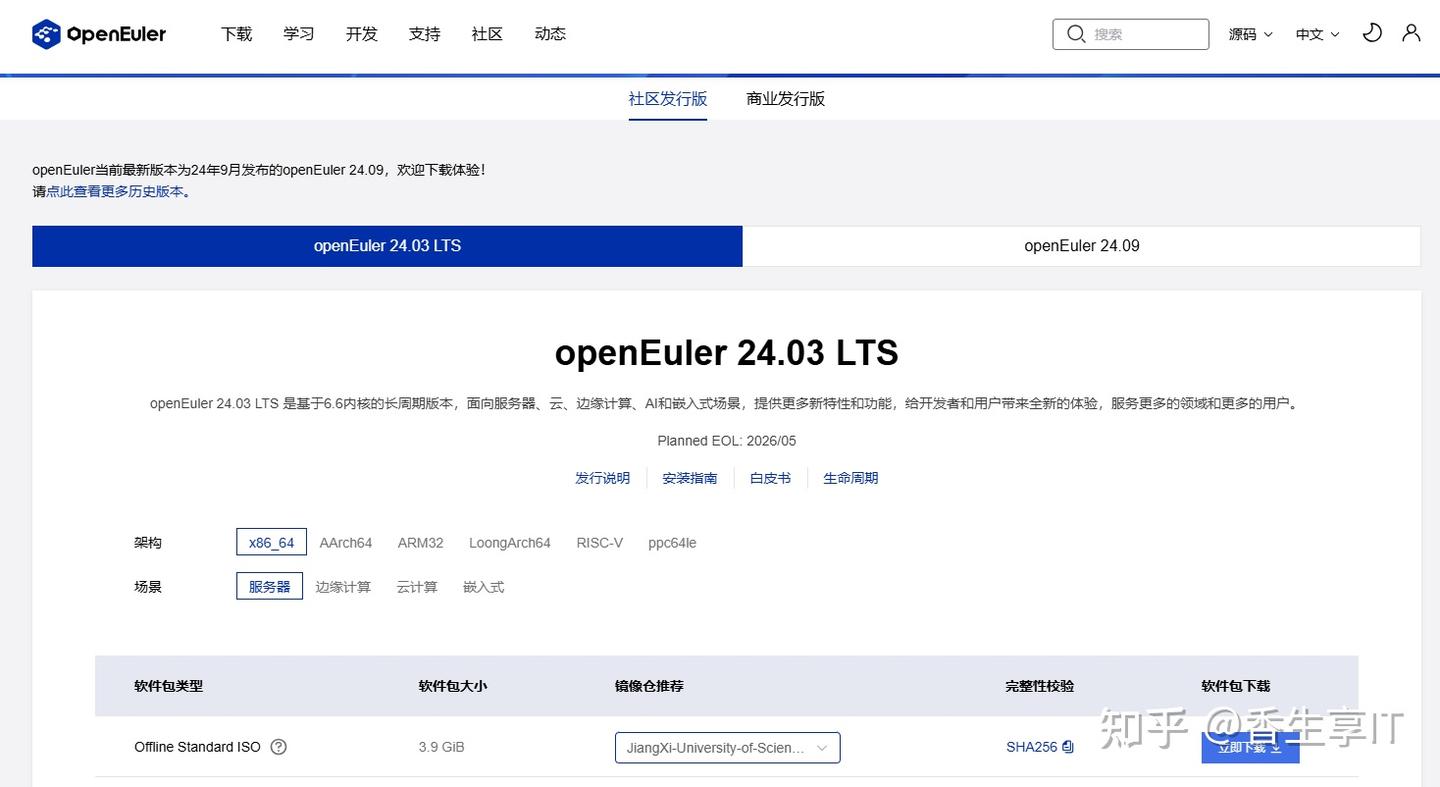Toggle dark mode with the moon icon
The image size is (1440, 787).
click(1372, 33)
